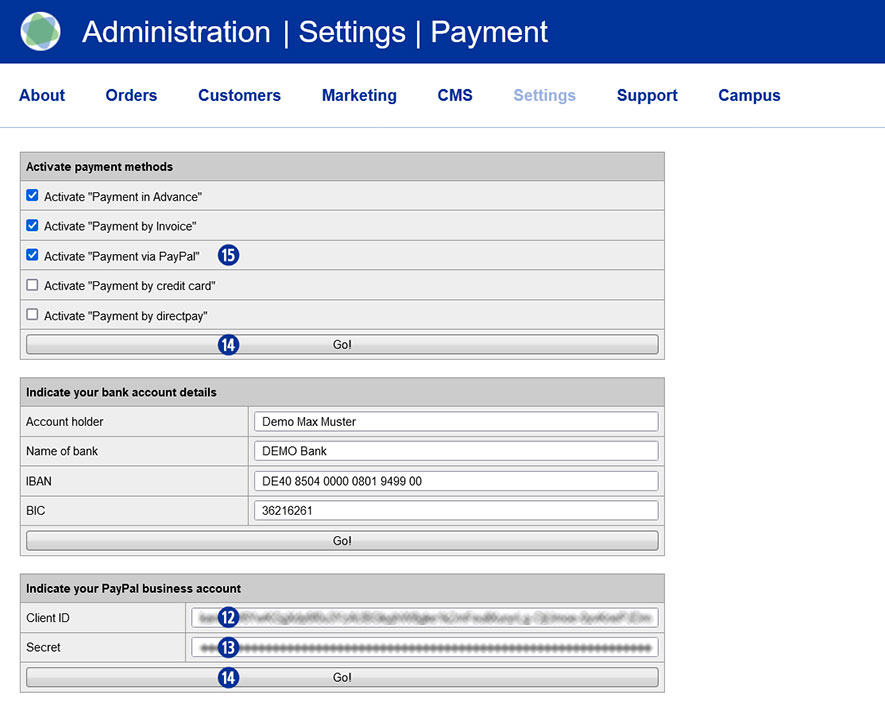Click the number 15 marker badge
The image size is (885, 707).
coord(229,255)
